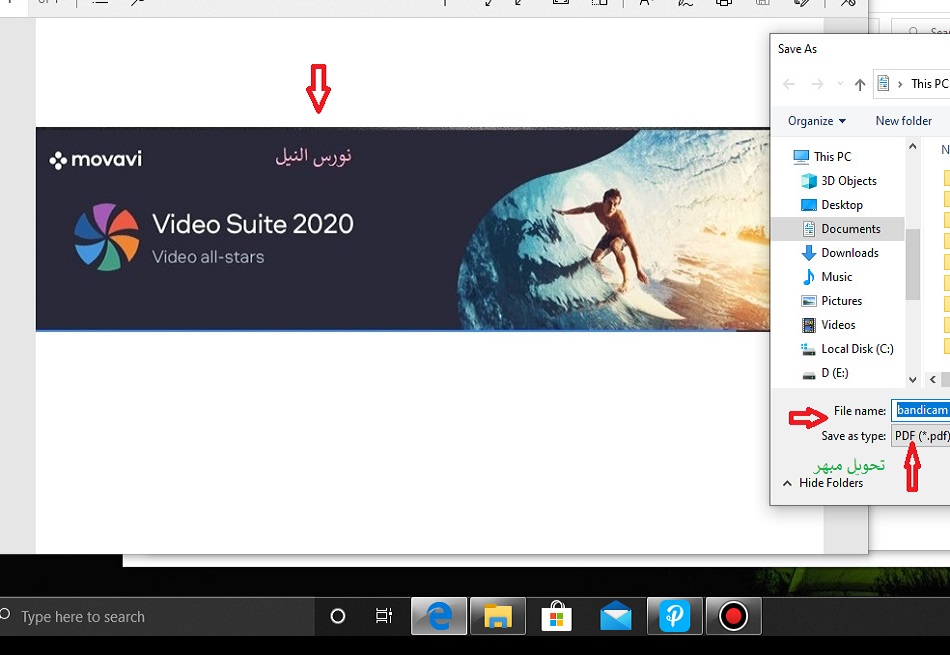Expand the Organize dropdown menu
Screen dimensions: 950x655
816,121
